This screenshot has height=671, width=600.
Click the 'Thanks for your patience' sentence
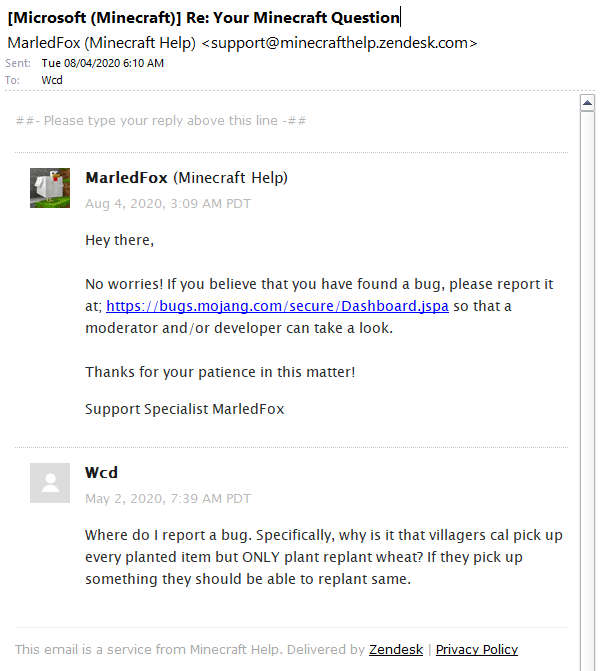220,372
